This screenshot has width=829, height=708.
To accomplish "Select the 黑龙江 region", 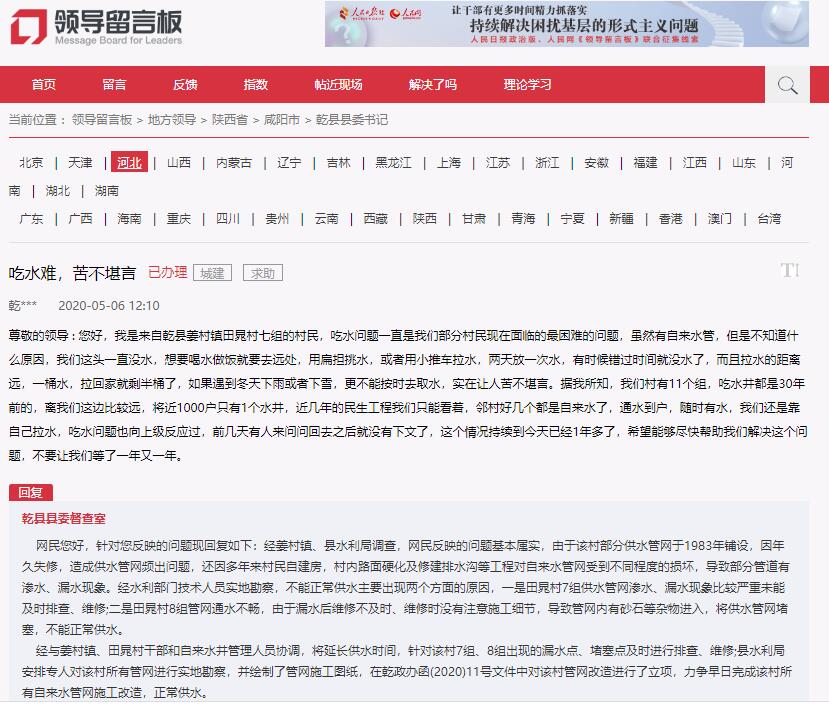I will point(393,162).
